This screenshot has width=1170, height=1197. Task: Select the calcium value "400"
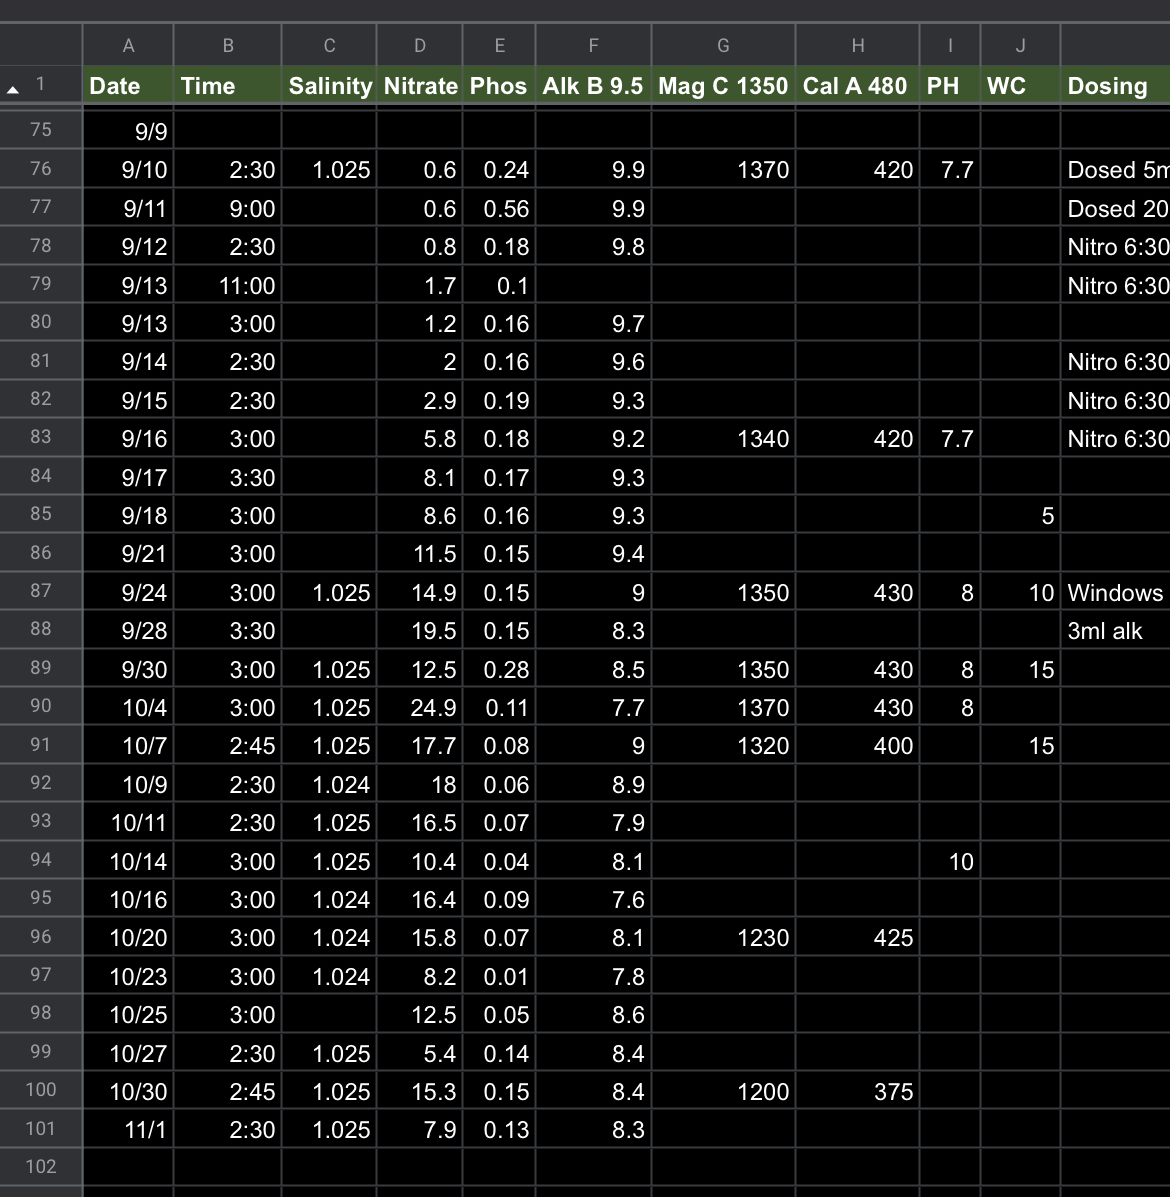click(x=858, y=746)
